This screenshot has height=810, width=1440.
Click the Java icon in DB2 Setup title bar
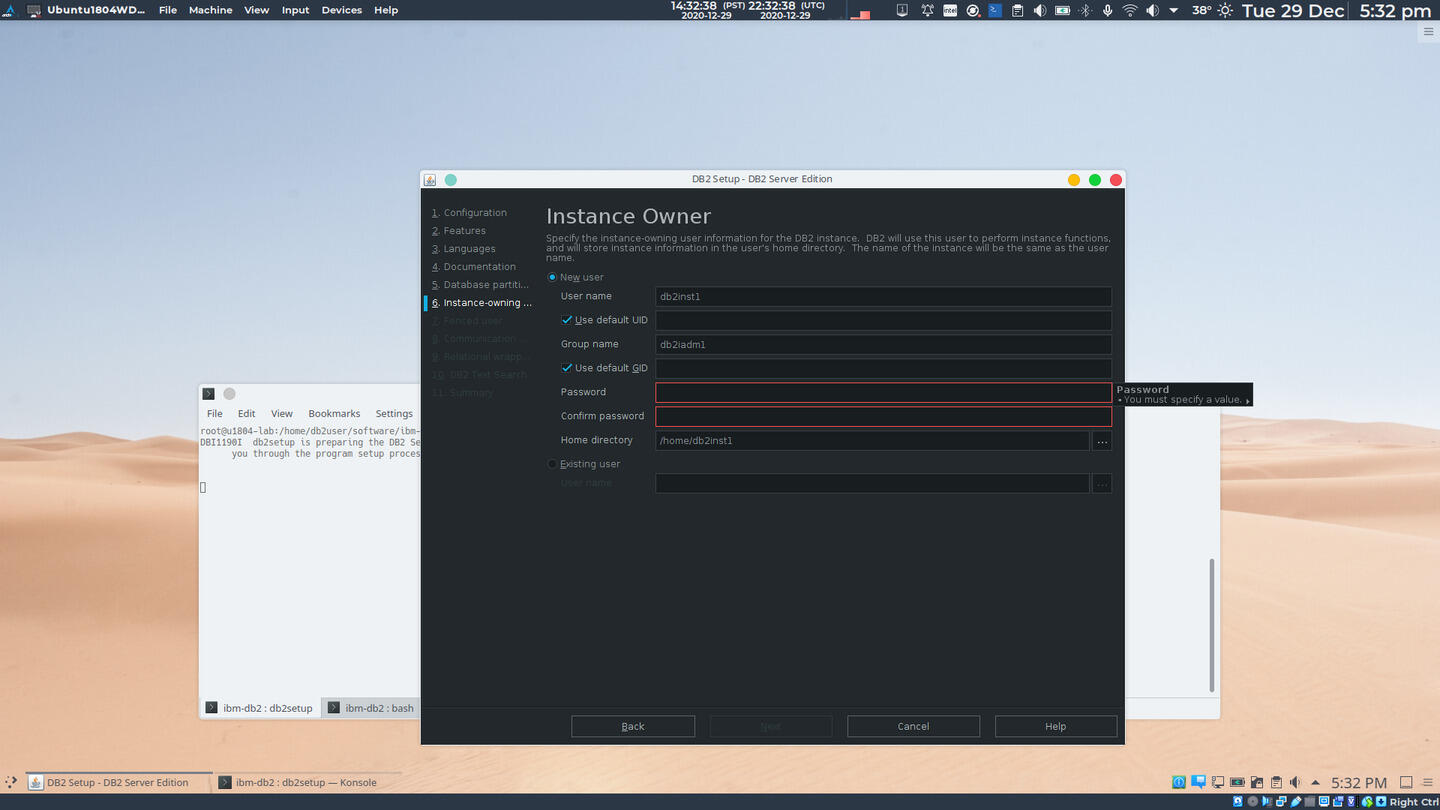point(430,180)
